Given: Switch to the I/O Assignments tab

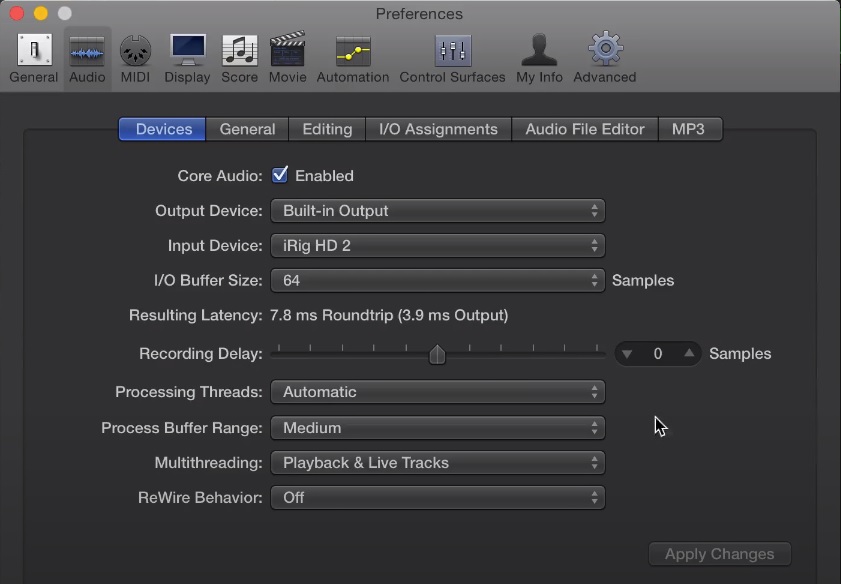Looking at the screenshot, I should click(x=439, y=129).
